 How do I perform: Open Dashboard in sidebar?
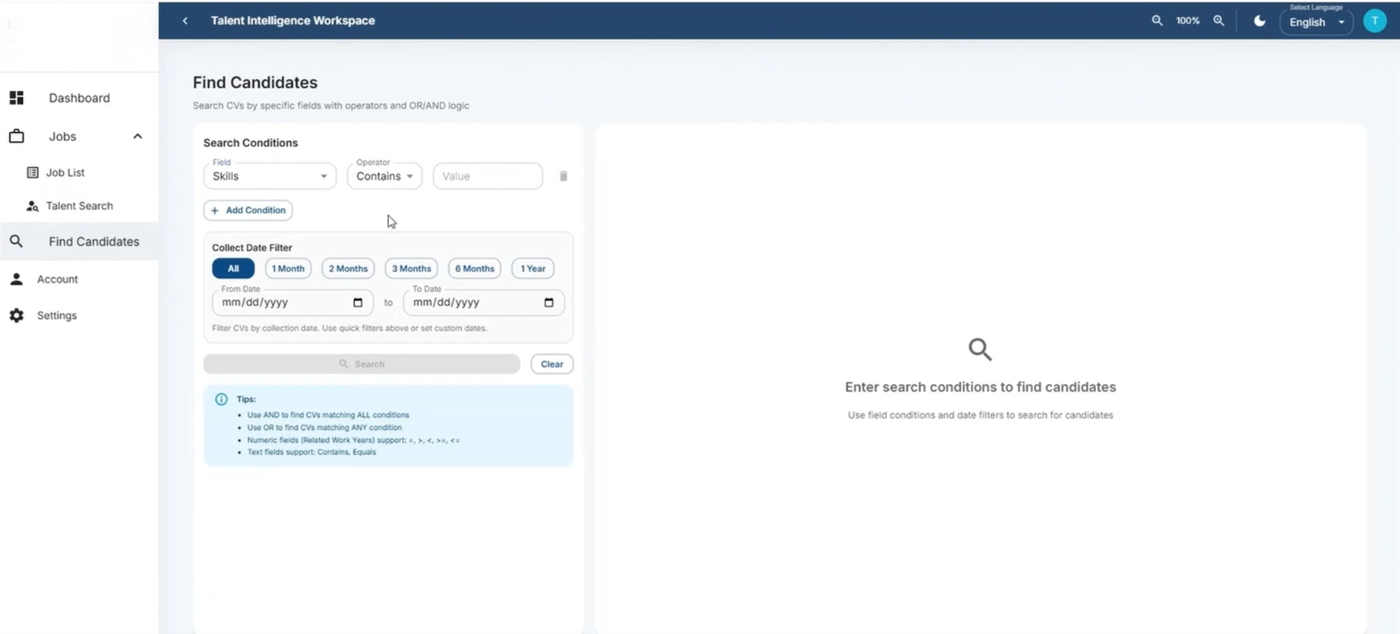(79, 98)
